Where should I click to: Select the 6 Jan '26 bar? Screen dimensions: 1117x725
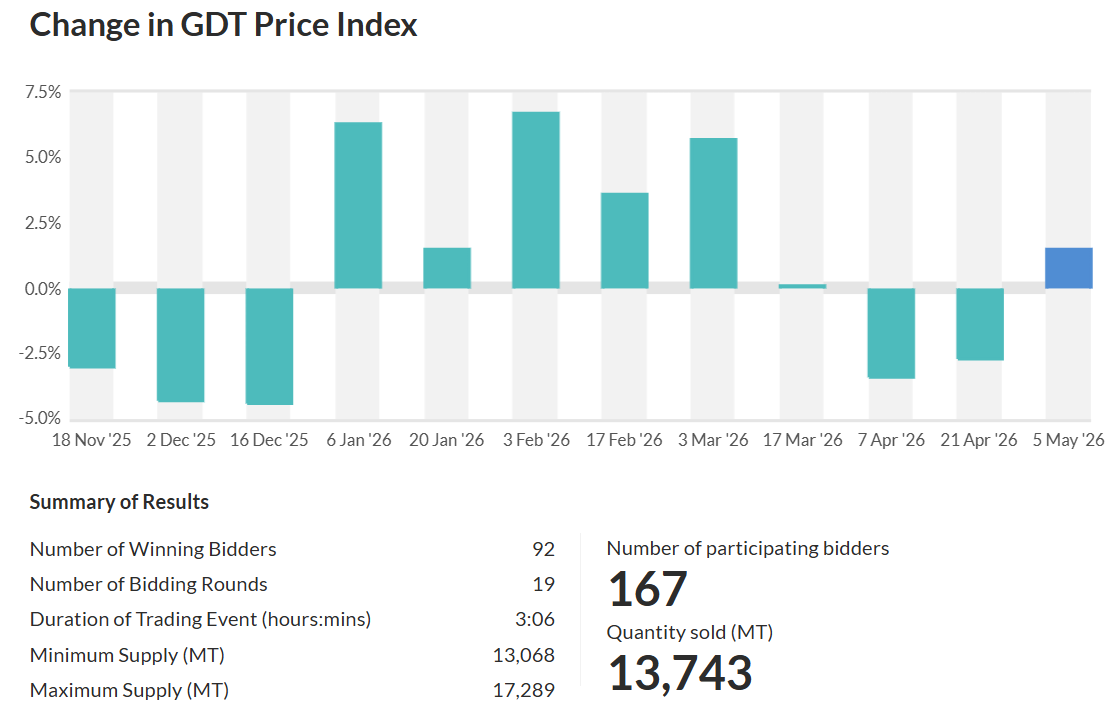pos(358,205)
